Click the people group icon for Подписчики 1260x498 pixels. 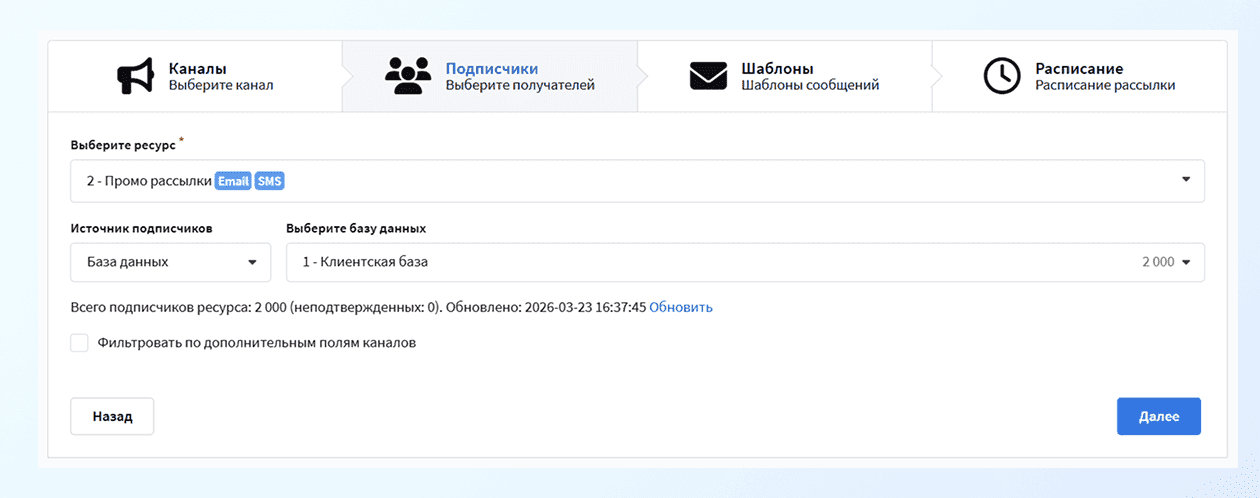coord(408,77)
